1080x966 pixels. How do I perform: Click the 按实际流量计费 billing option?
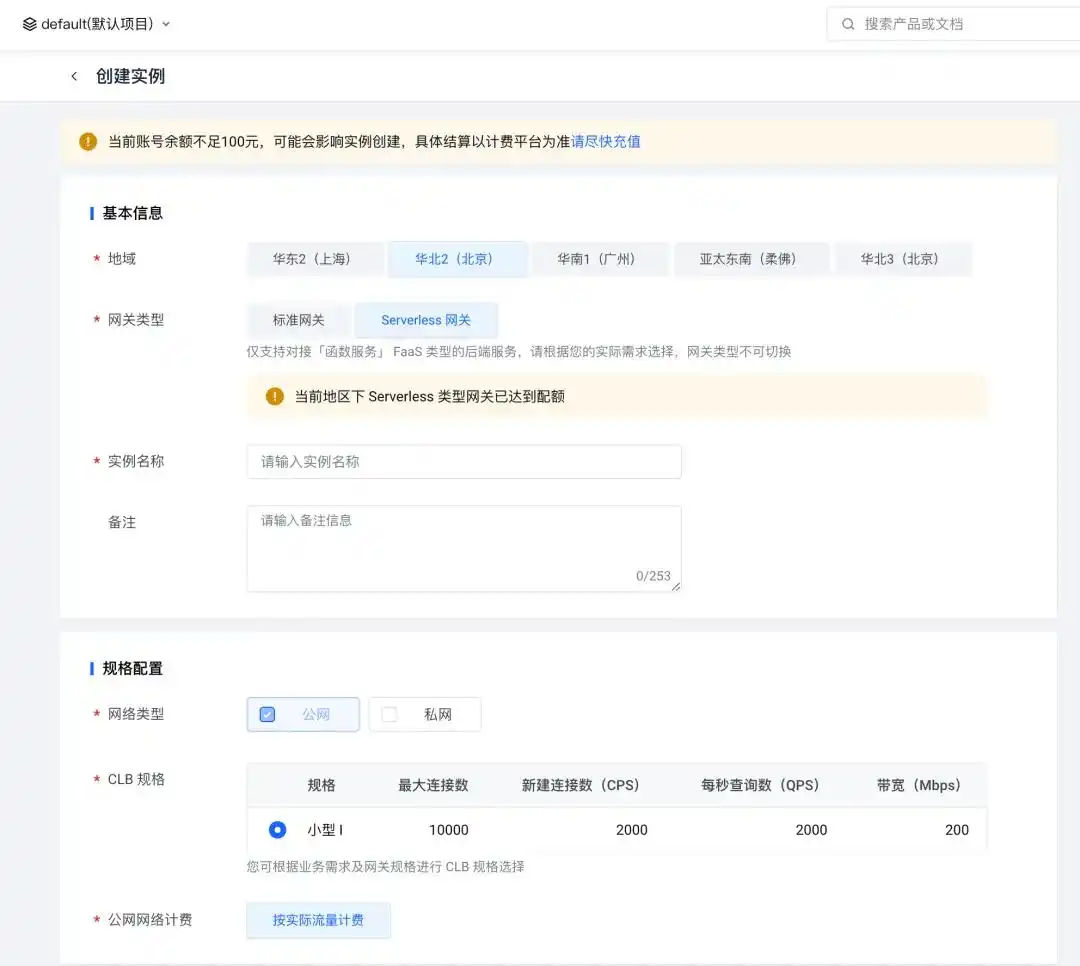coord(318,919)
